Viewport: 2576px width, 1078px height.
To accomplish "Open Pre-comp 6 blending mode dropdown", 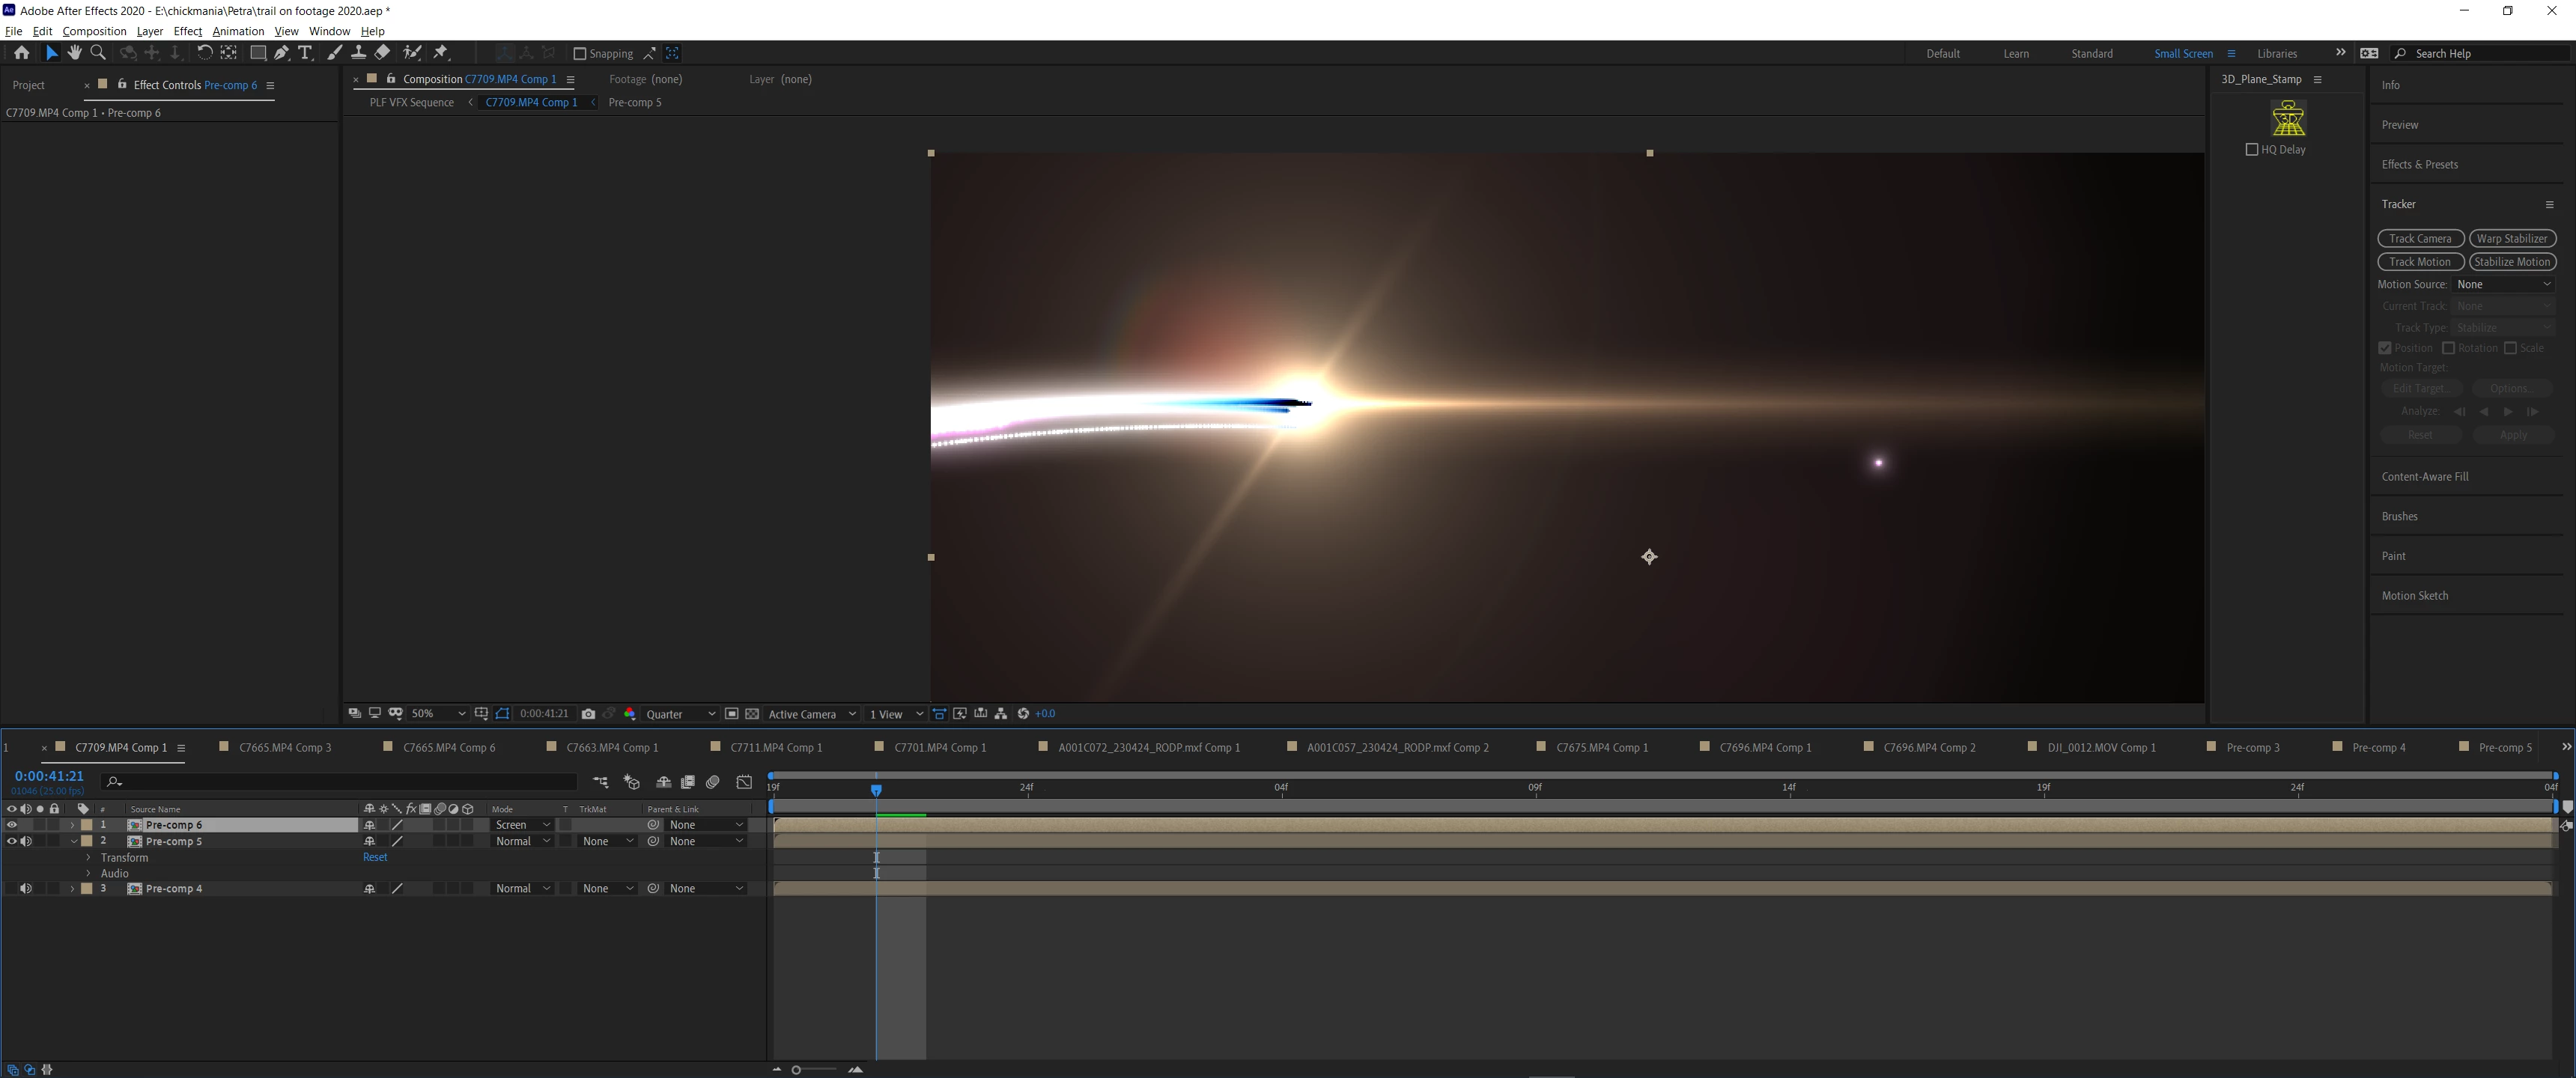I will point(522,825).
